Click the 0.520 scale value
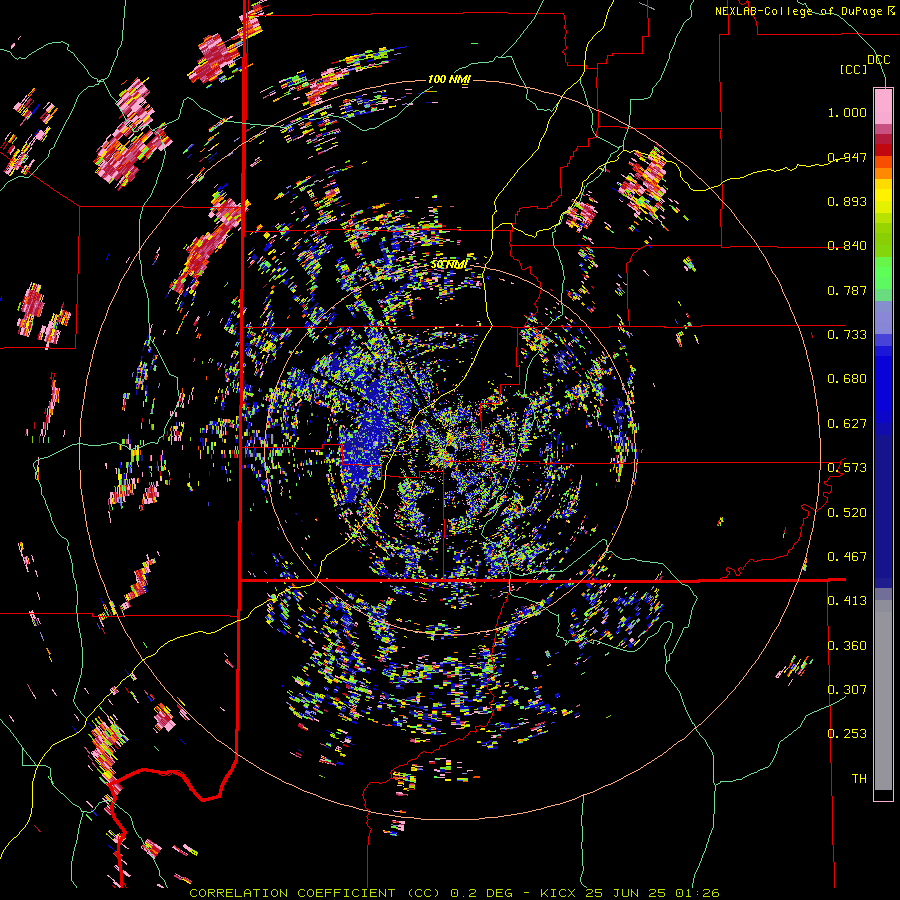 click(847, 512)
